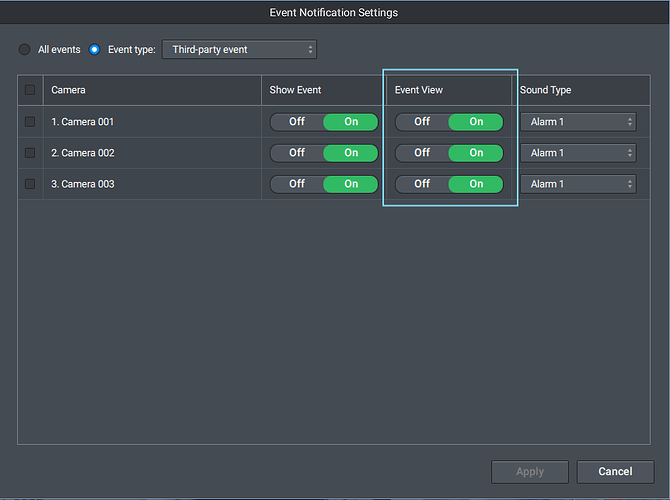Click the Apply button

(x=530, y=472)
